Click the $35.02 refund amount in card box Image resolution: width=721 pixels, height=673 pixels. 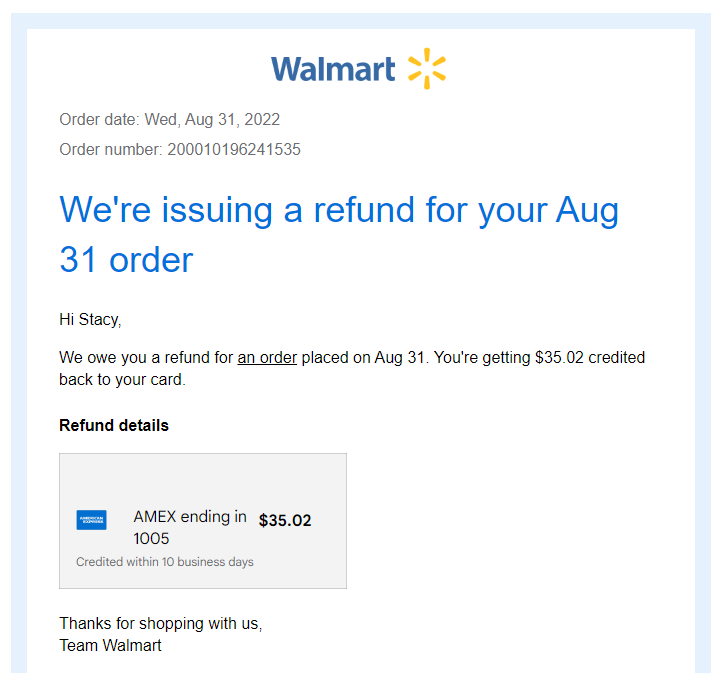pos(285,520)
